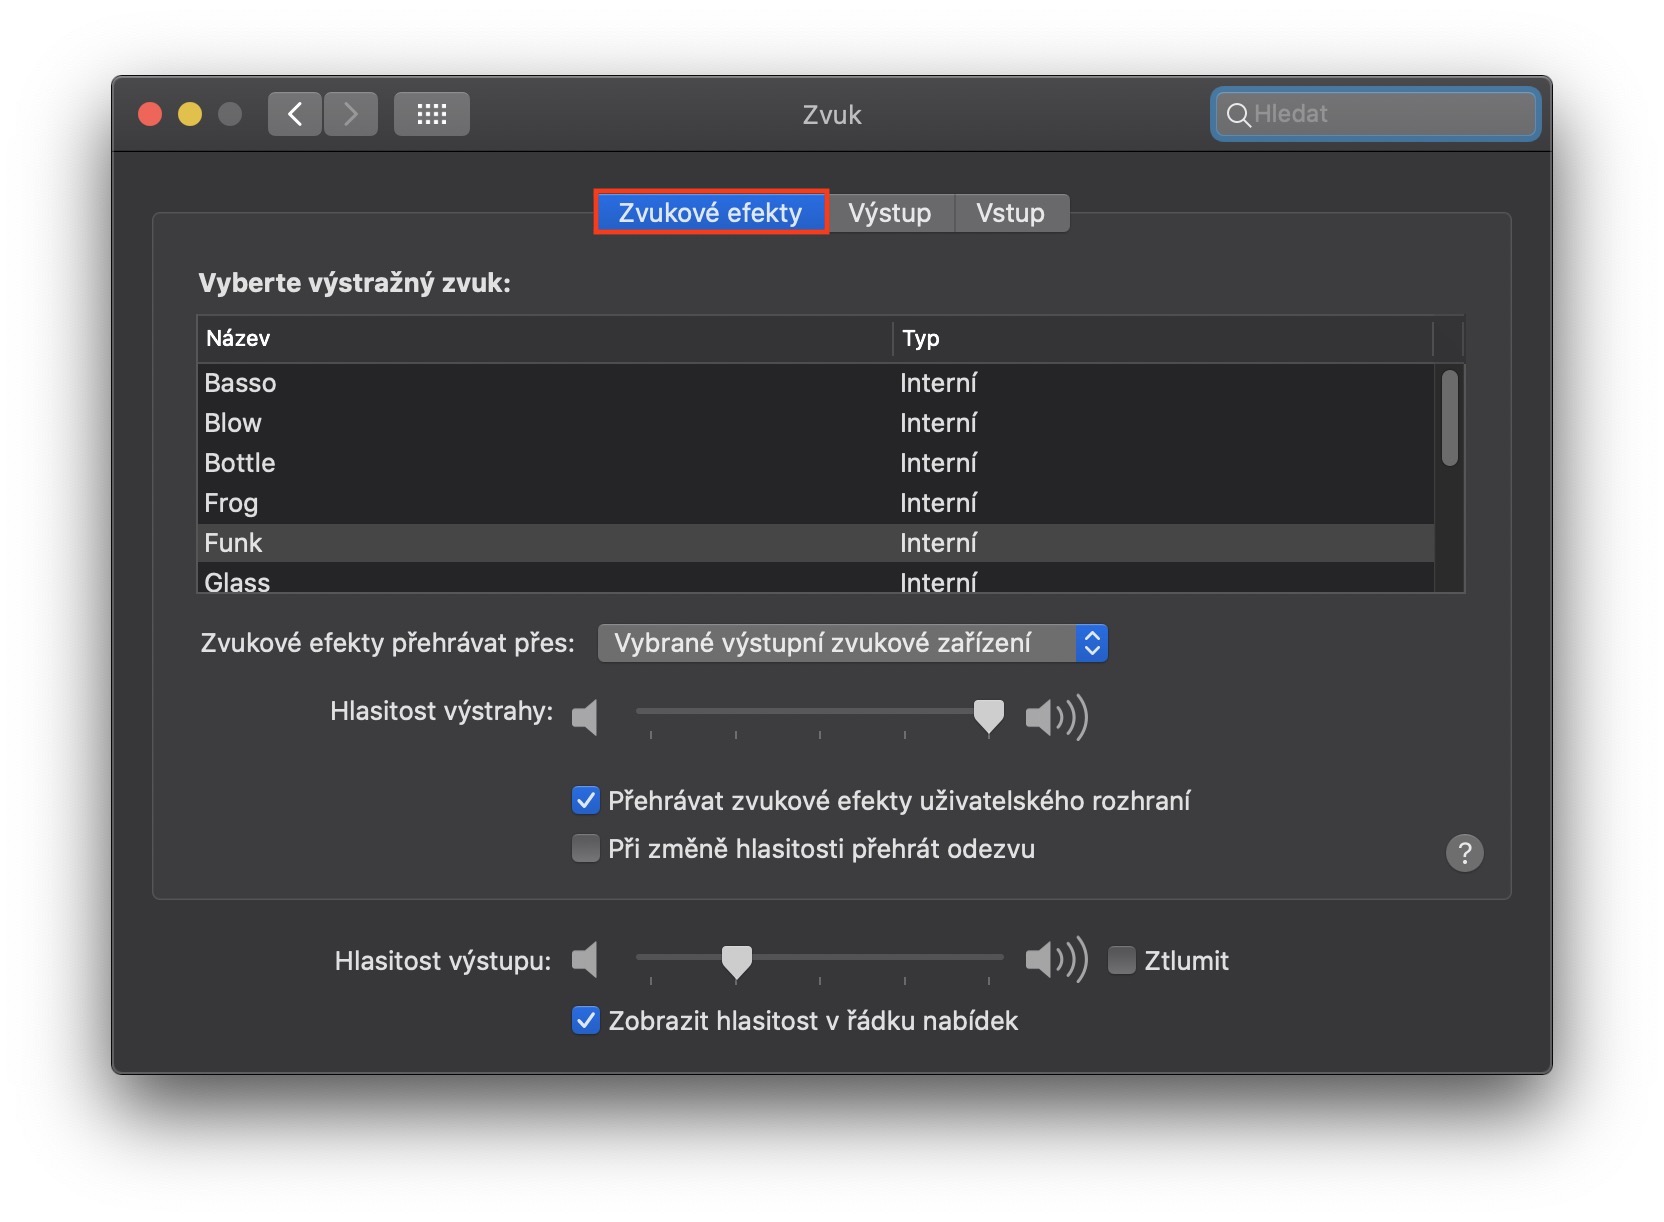Disable Přehrávat zvukové efekty uživatelského rozhraní checkbox
This screenshot has height=1222, width=1664.
click(x=585, y=801)
